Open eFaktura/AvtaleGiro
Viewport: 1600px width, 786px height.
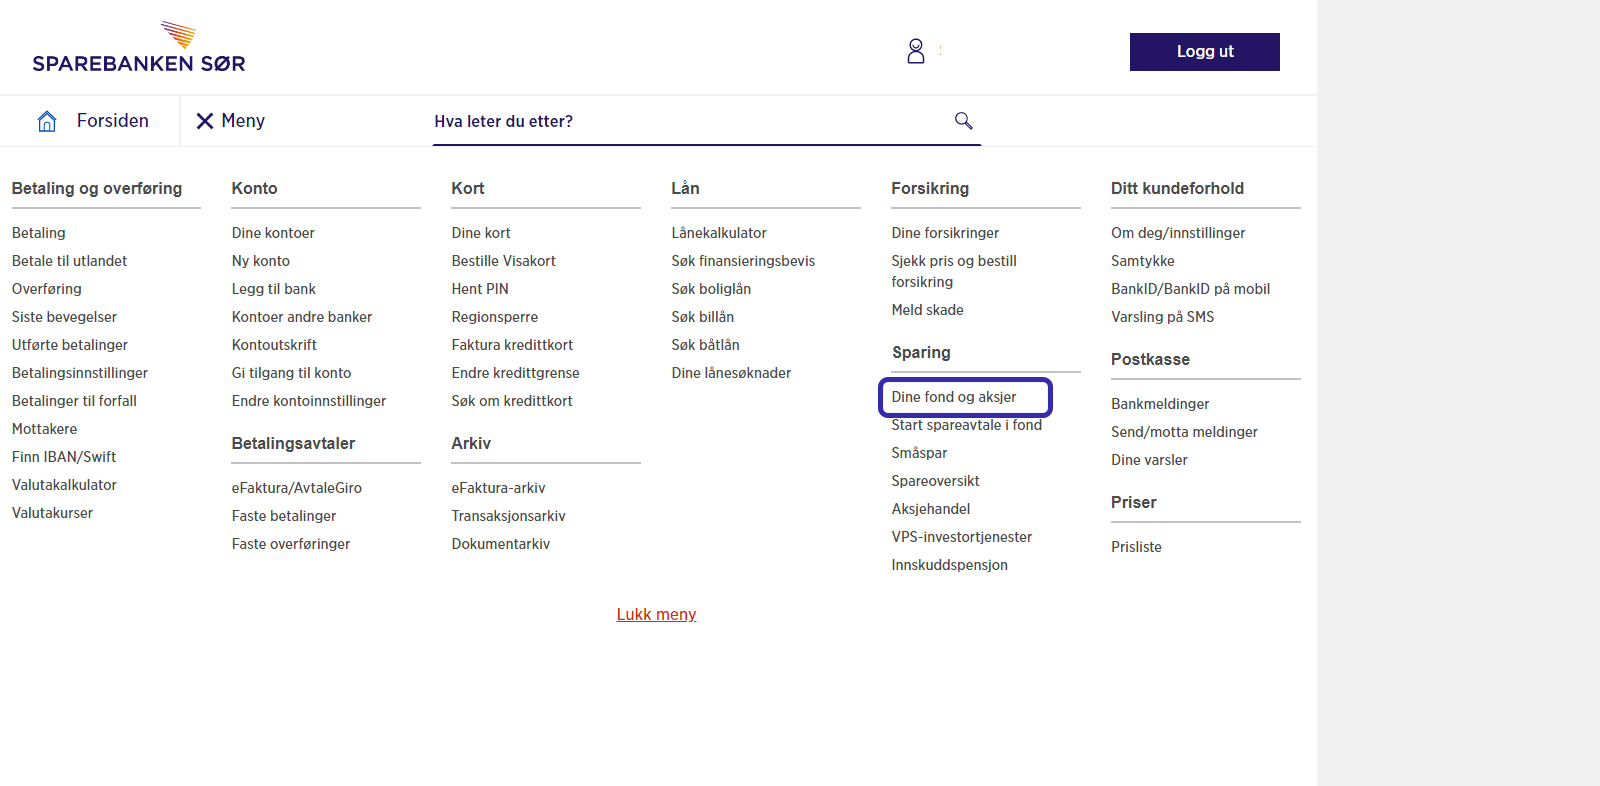297,488
